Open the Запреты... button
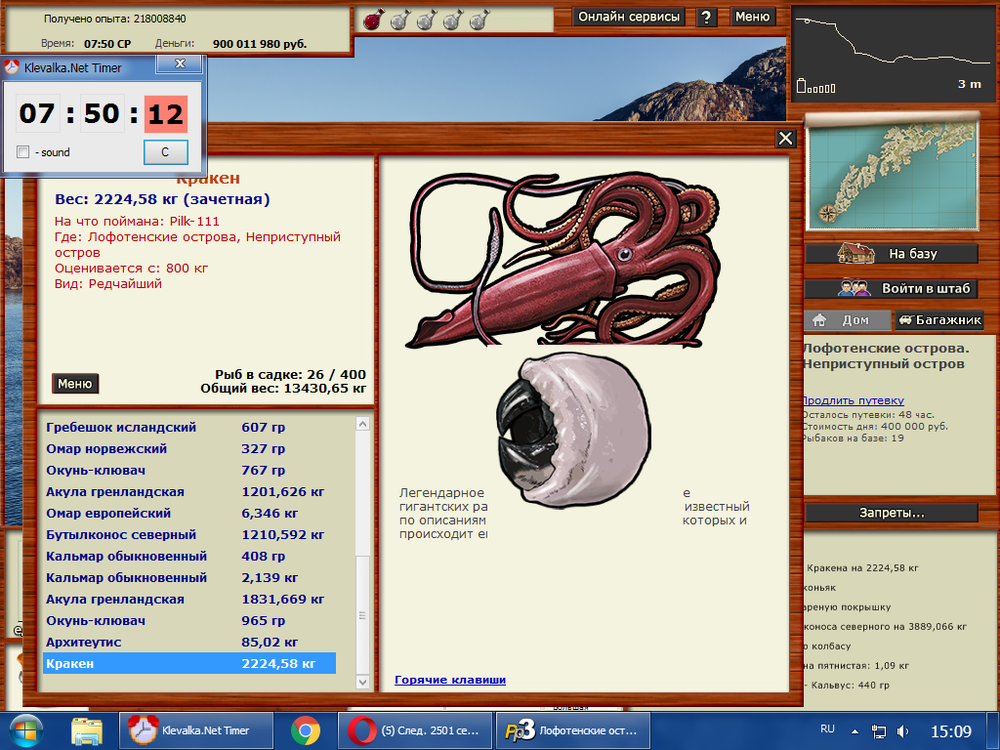 point(891,513)
